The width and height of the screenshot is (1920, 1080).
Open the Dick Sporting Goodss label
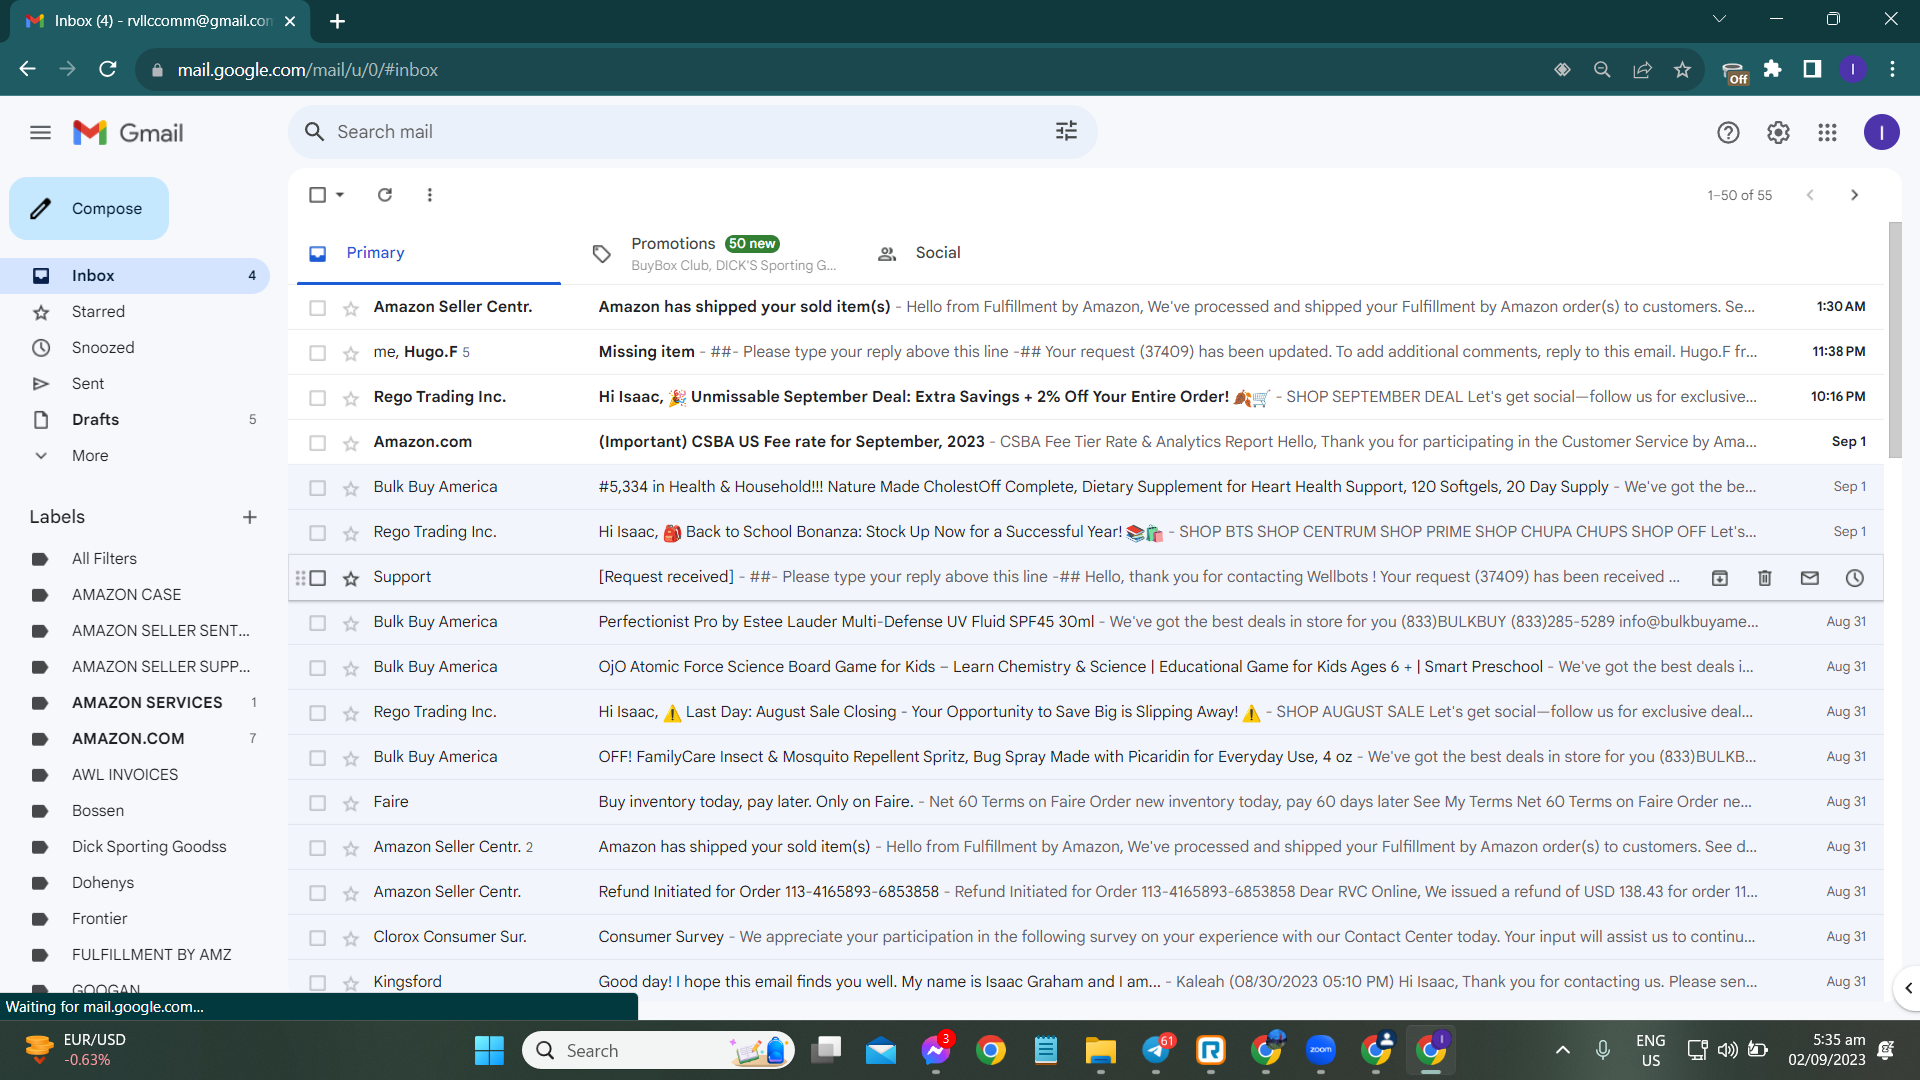tap(149, 847)
